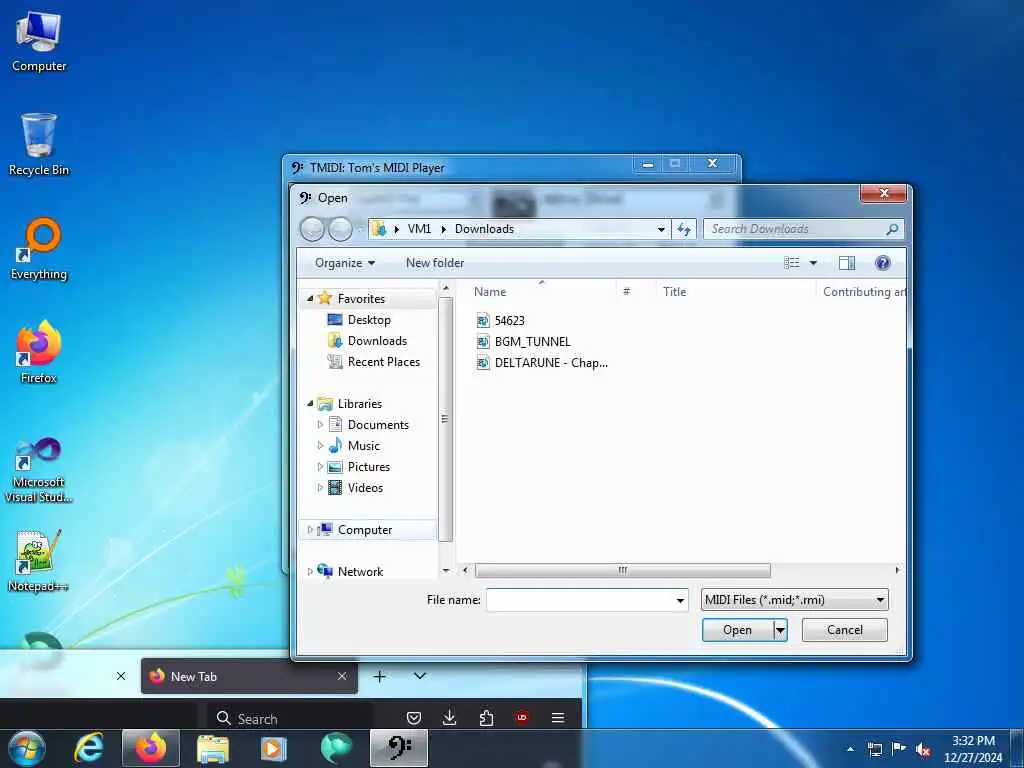Open Firefox downloads panel icon
1024x768 pixels.
[449, 718]
